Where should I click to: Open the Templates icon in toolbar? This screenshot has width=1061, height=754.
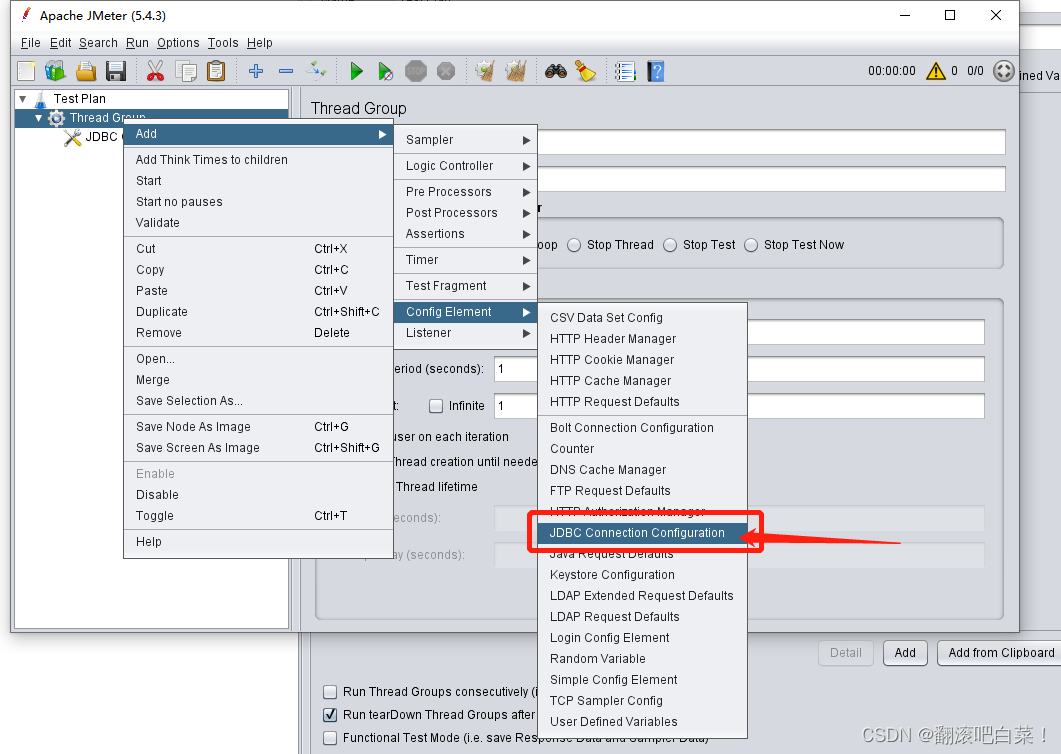tap(55, 70)
